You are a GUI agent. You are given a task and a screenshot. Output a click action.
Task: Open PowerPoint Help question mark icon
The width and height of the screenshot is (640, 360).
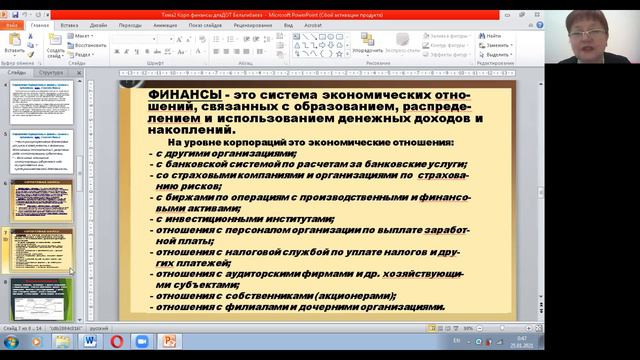pyautogui.click(x=540, y=25)
